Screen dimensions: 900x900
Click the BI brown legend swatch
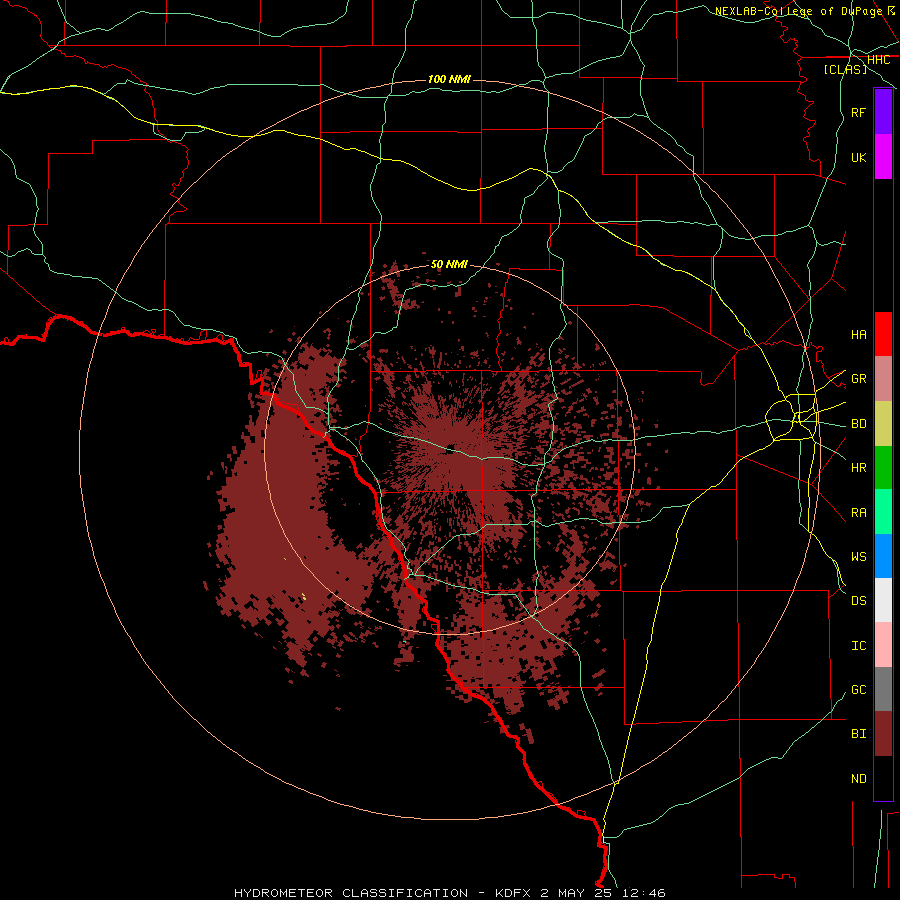coord(883,734)
